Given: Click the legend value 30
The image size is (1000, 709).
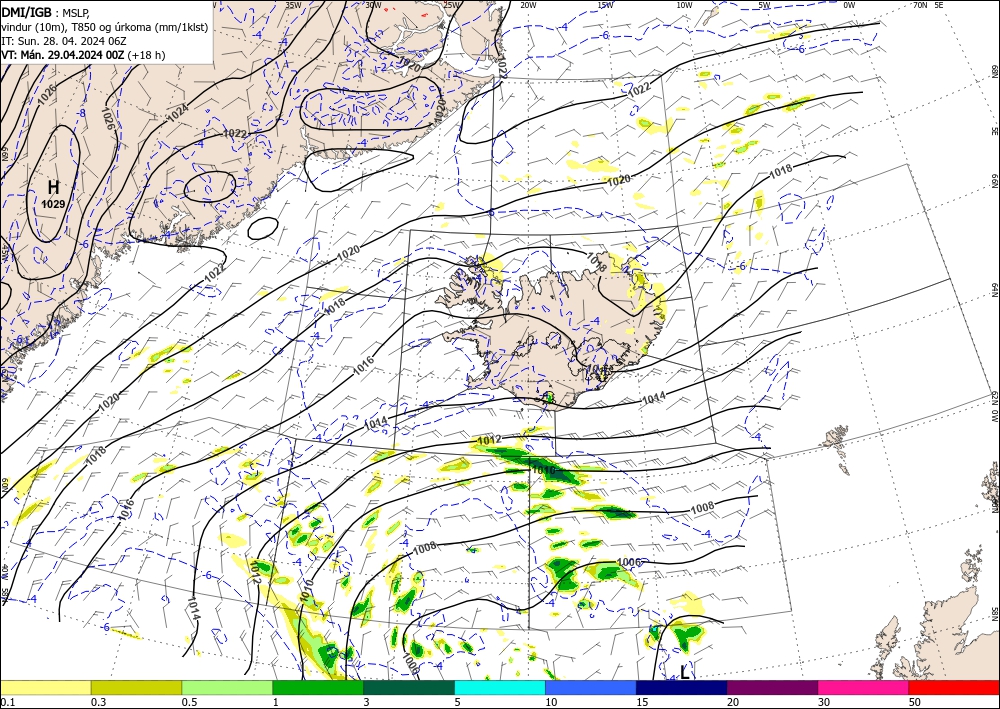Looking at the screenshot, I should (823, 701).
